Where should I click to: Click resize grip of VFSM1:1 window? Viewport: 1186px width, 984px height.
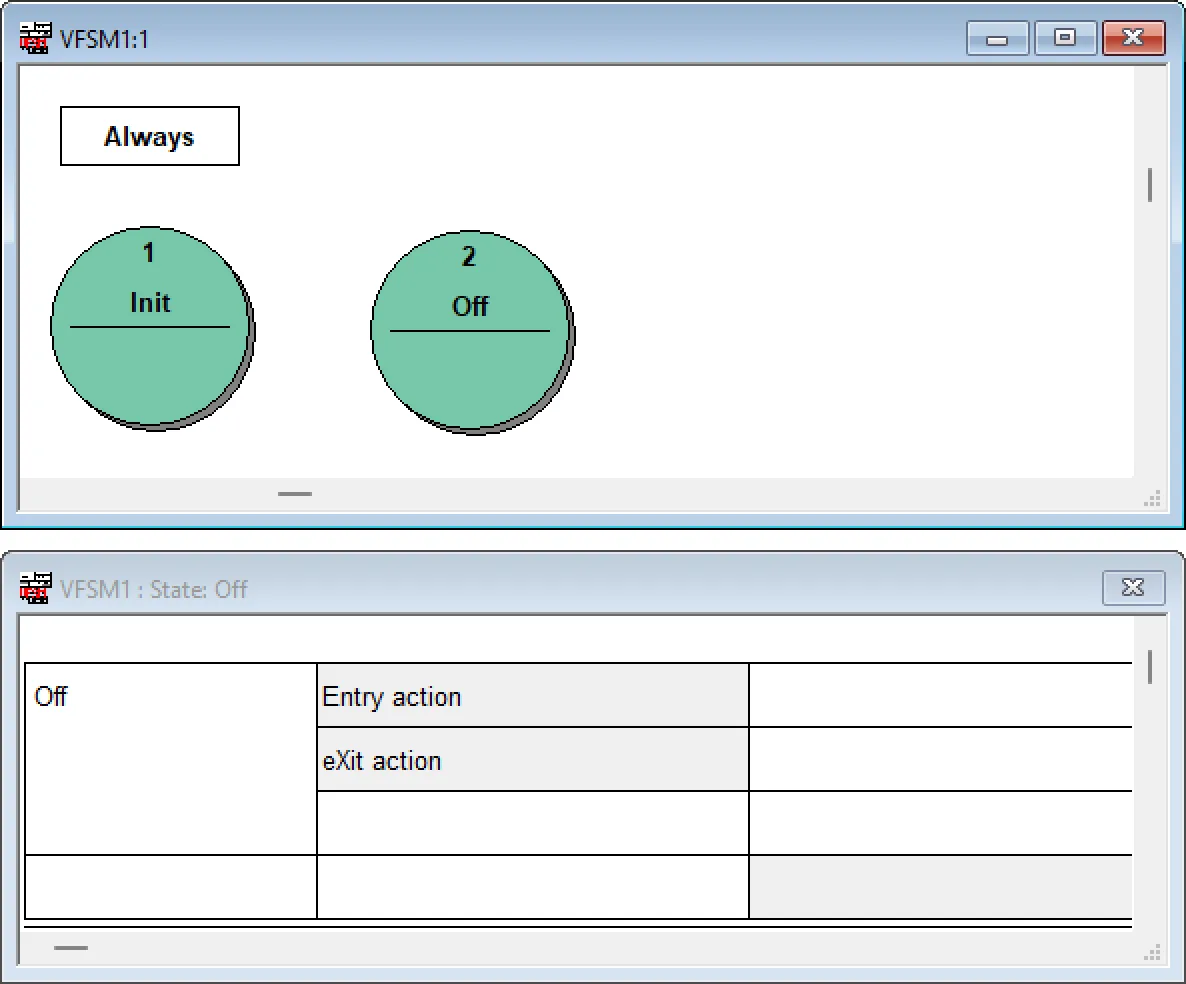click(1152, 499)
